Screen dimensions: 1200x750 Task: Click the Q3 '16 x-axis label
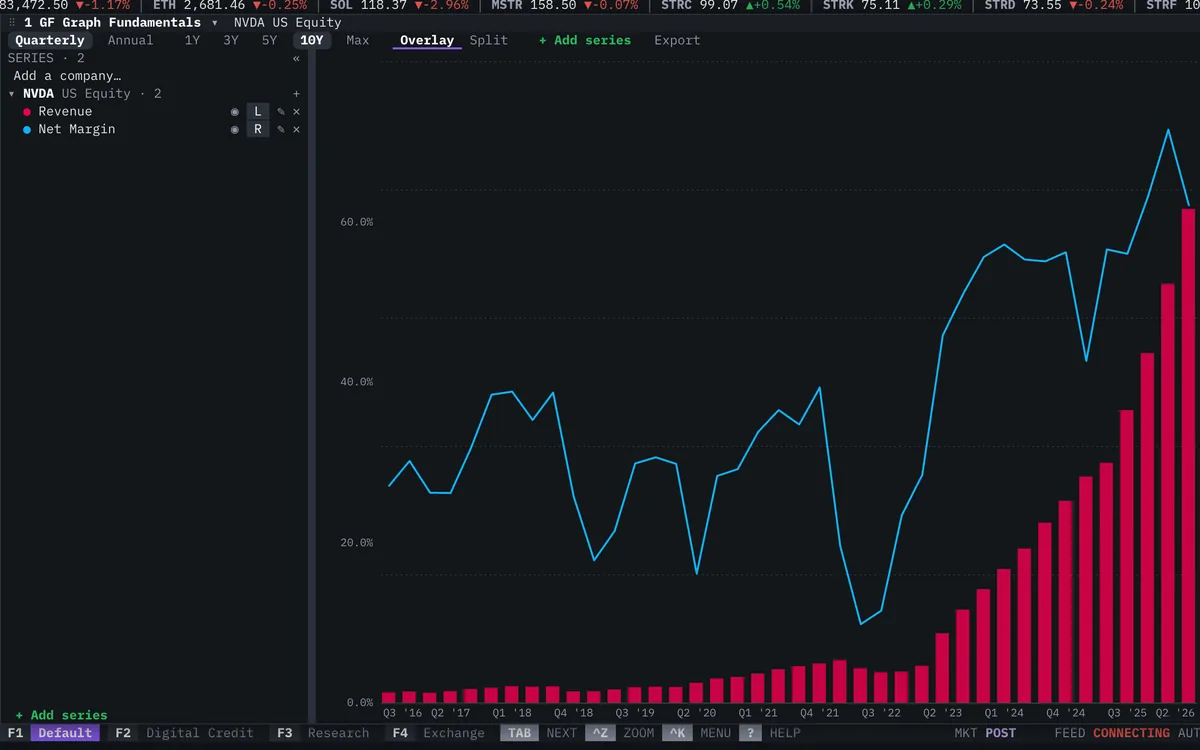tap(402, 714)
